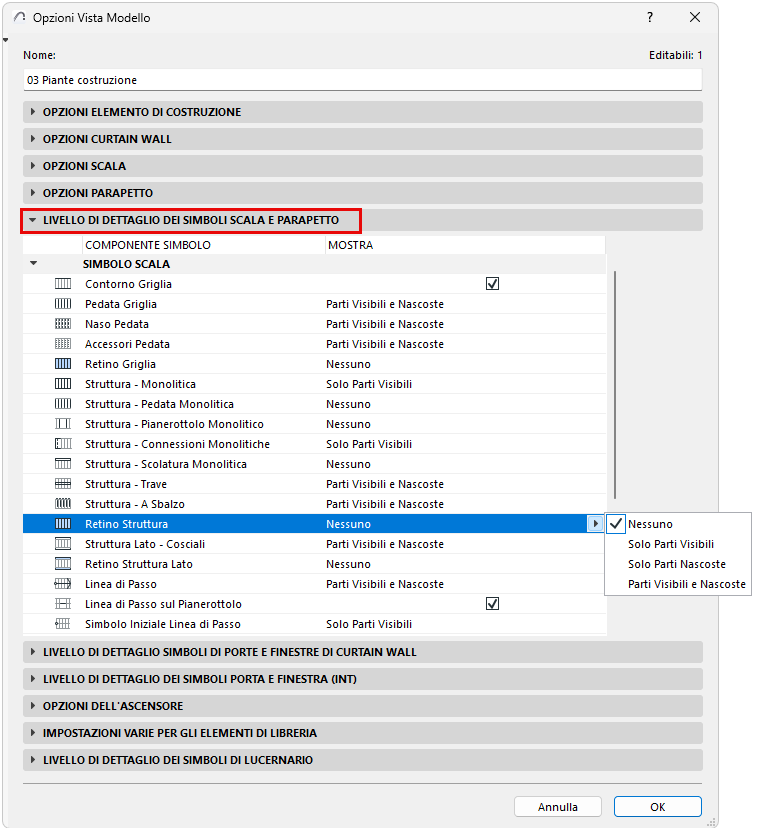This screenshot has height=828, width=772.
Task: Click the Mostra column header
Action: (x=465, y=245)
